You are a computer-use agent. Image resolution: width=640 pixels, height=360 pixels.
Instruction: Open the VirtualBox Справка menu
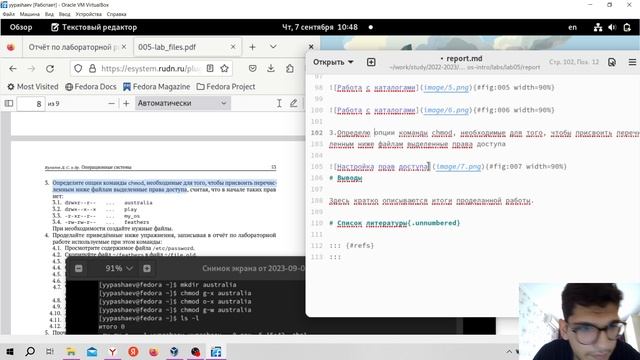(116, 14)
